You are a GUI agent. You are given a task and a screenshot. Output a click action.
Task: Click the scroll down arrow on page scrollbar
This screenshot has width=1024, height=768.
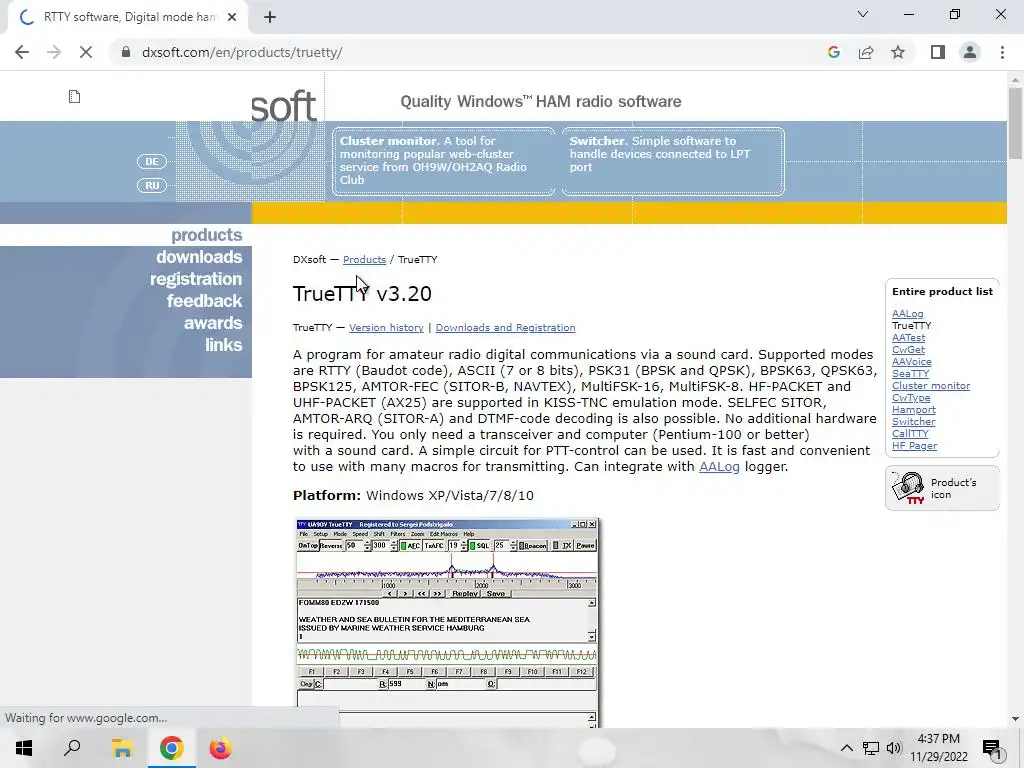point(1015,719)
